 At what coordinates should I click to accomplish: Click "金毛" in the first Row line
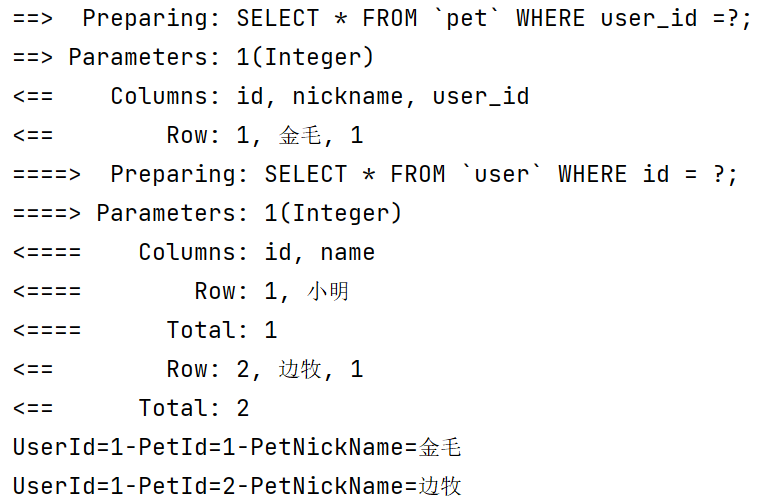tap(300, 135)
